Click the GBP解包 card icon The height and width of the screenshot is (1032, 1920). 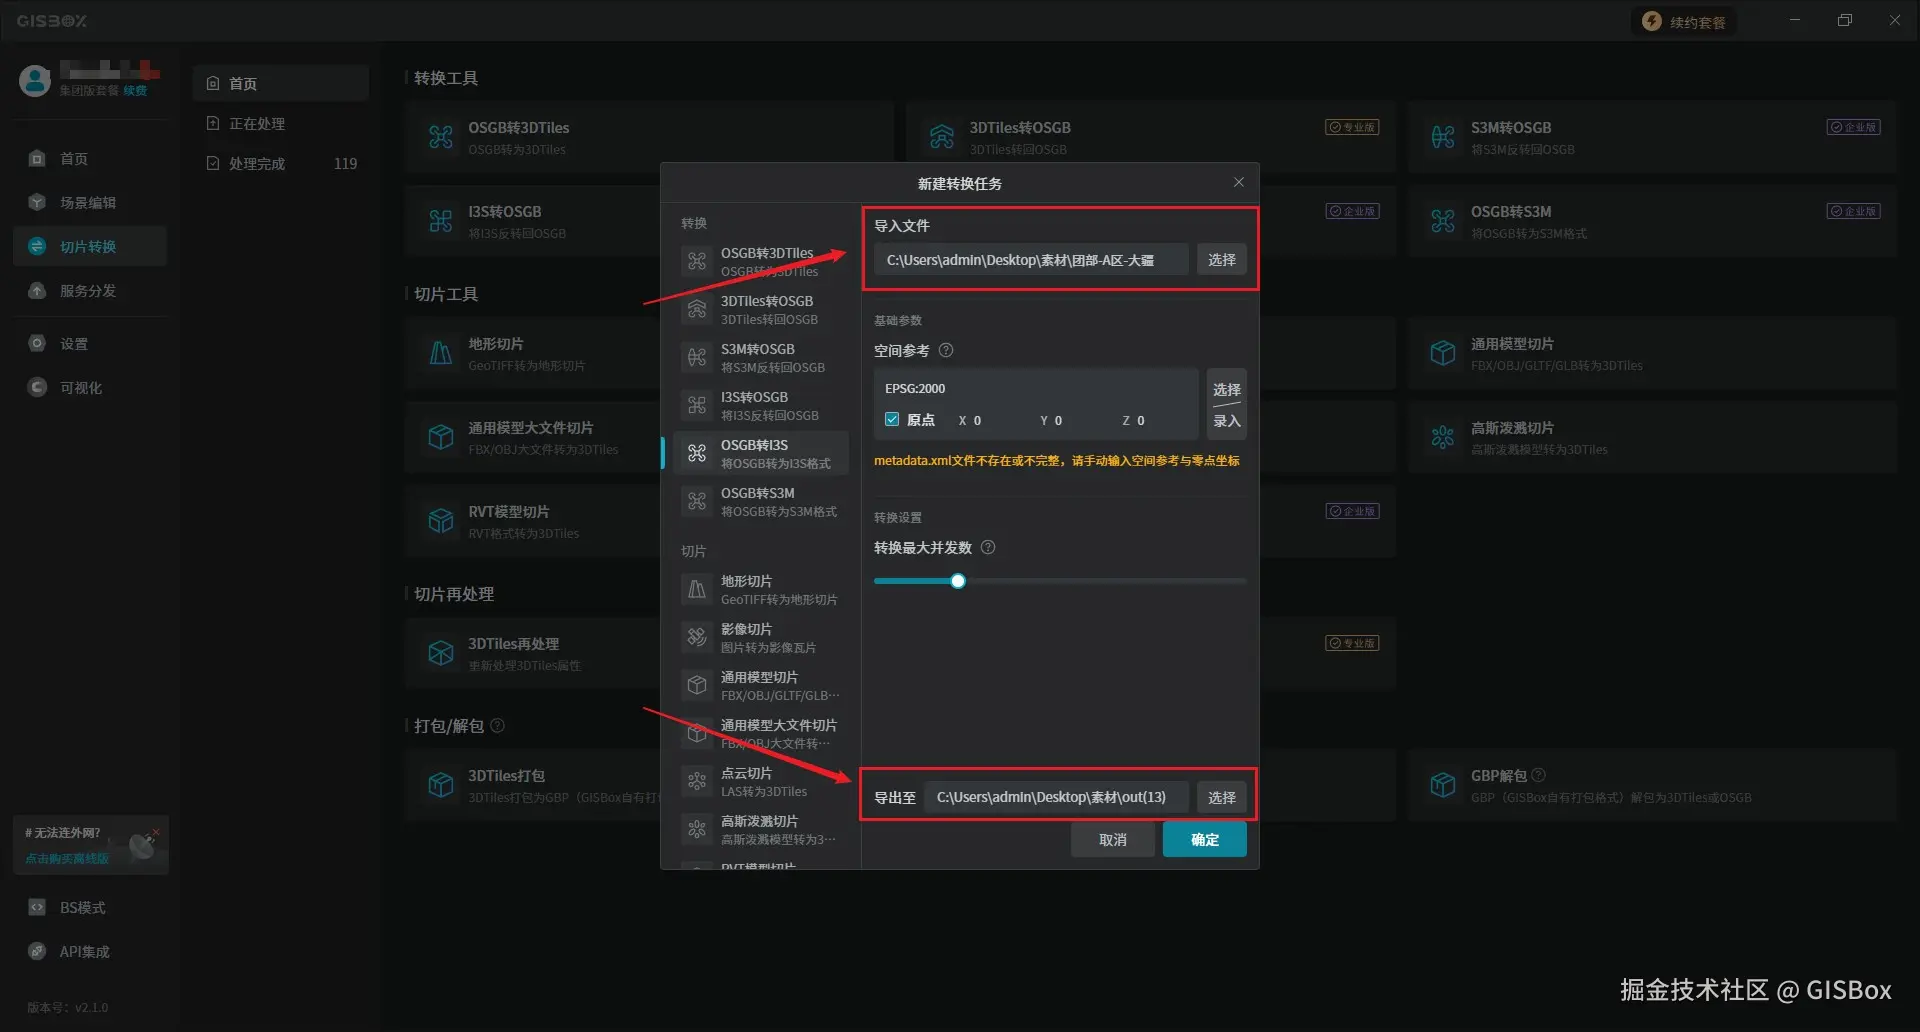1443,785
